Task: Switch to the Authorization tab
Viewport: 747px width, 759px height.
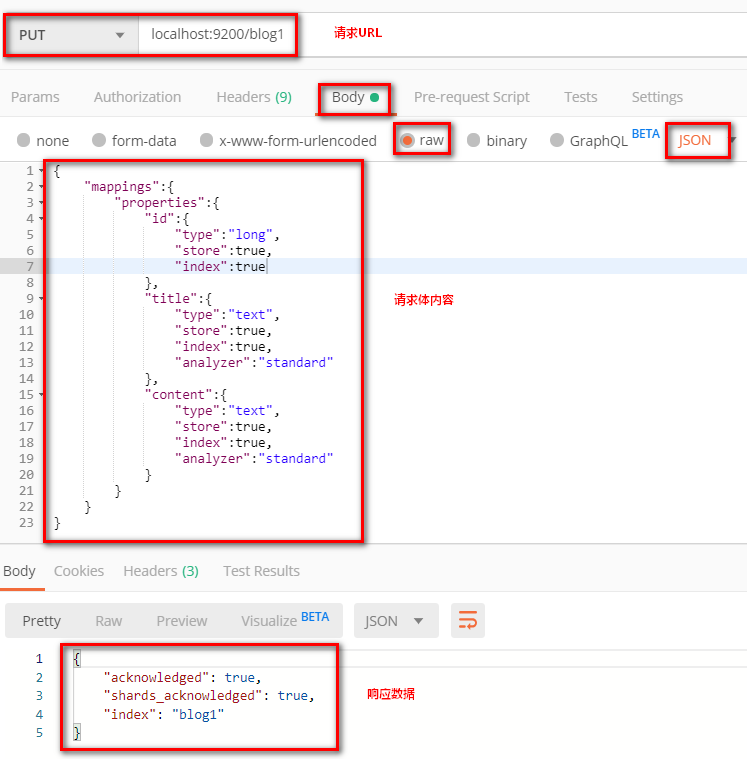Action: (x=137, y=97)
